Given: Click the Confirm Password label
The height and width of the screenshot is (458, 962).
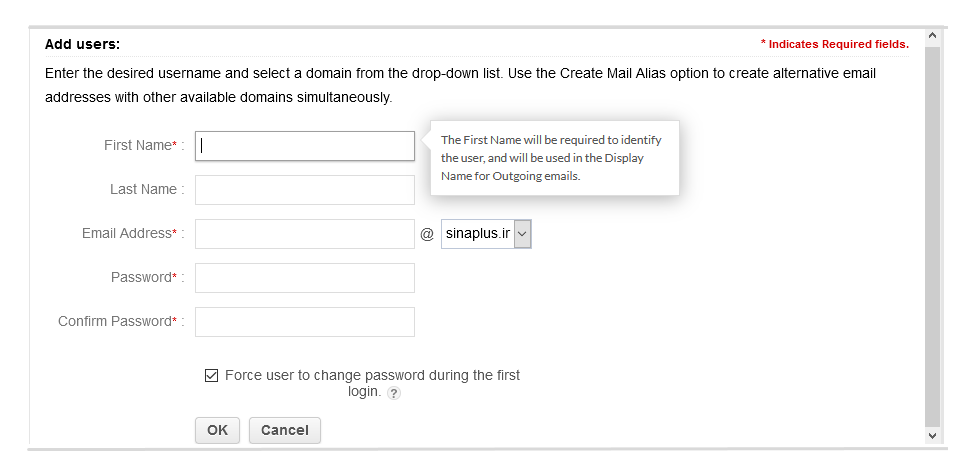Looking at the screenshot, I should click(x=115, y=322).
